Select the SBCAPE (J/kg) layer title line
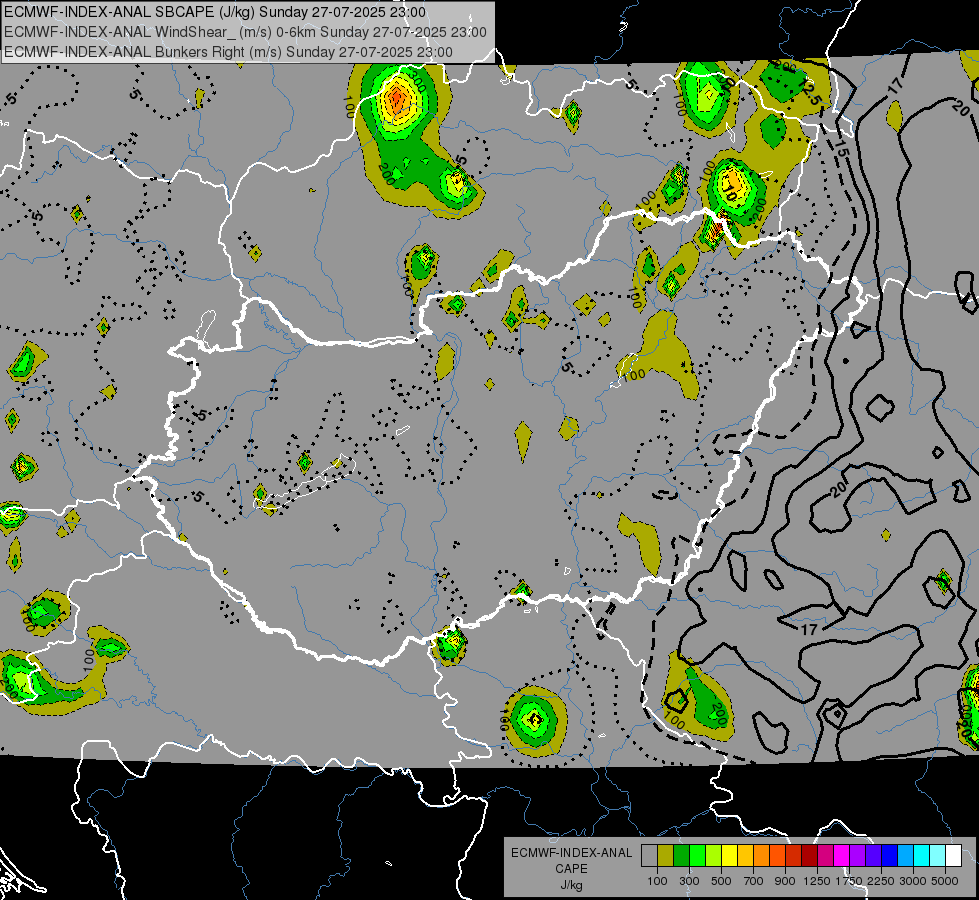Screen dimensions: 979x900 tap(215, 12)
